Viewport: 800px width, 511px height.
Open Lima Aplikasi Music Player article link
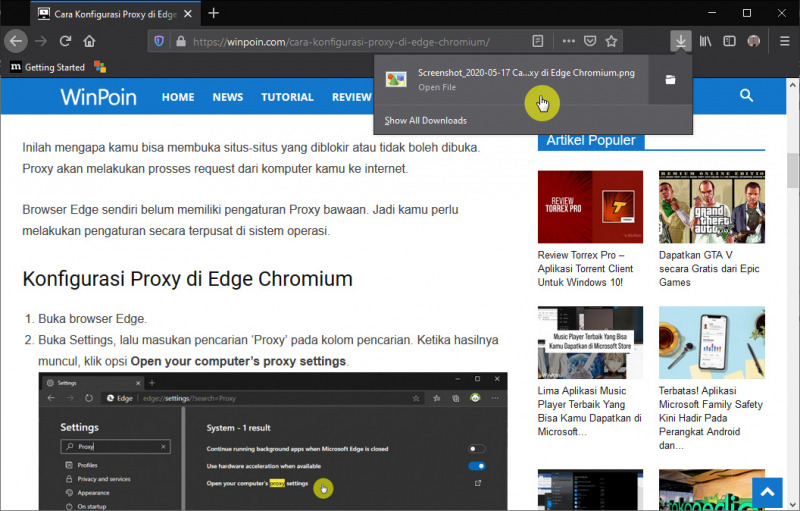click(589, 411)
